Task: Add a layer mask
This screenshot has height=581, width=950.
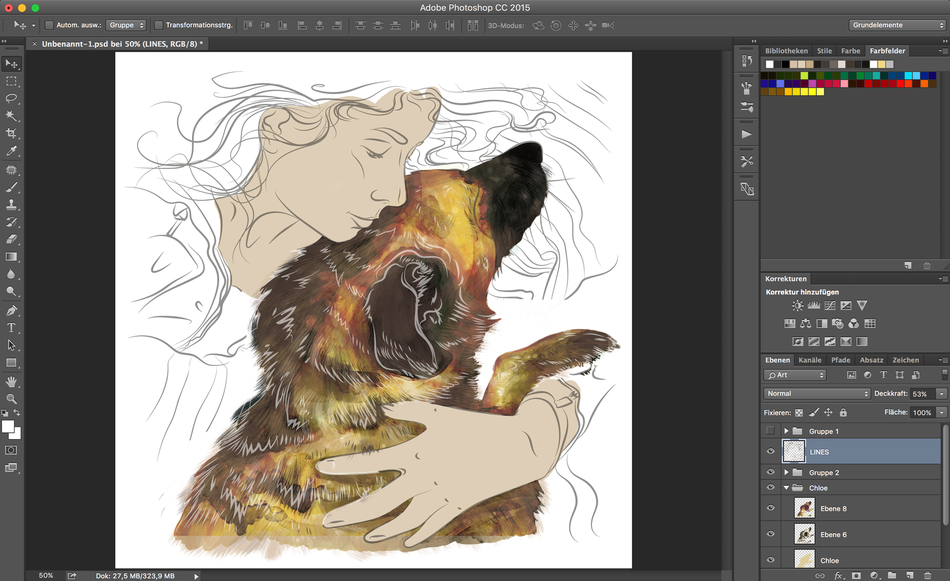Action: (856, 576)
